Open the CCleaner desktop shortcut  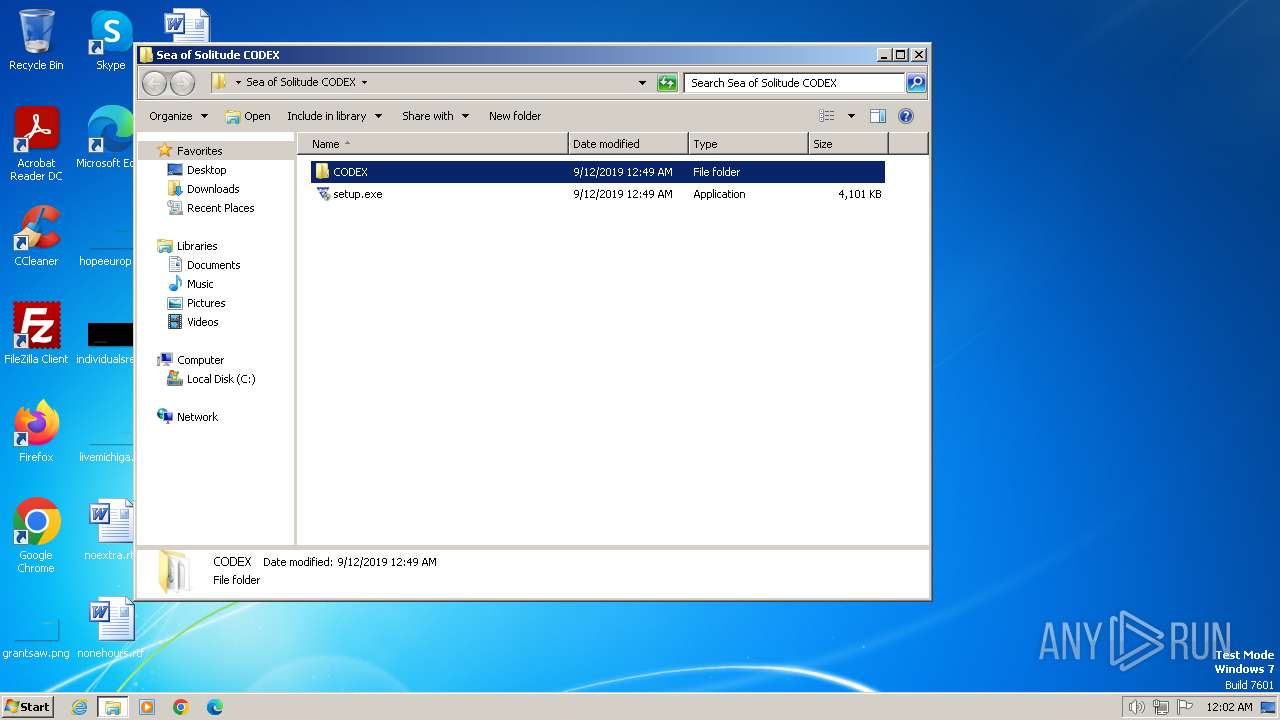(x=36, y=236)
